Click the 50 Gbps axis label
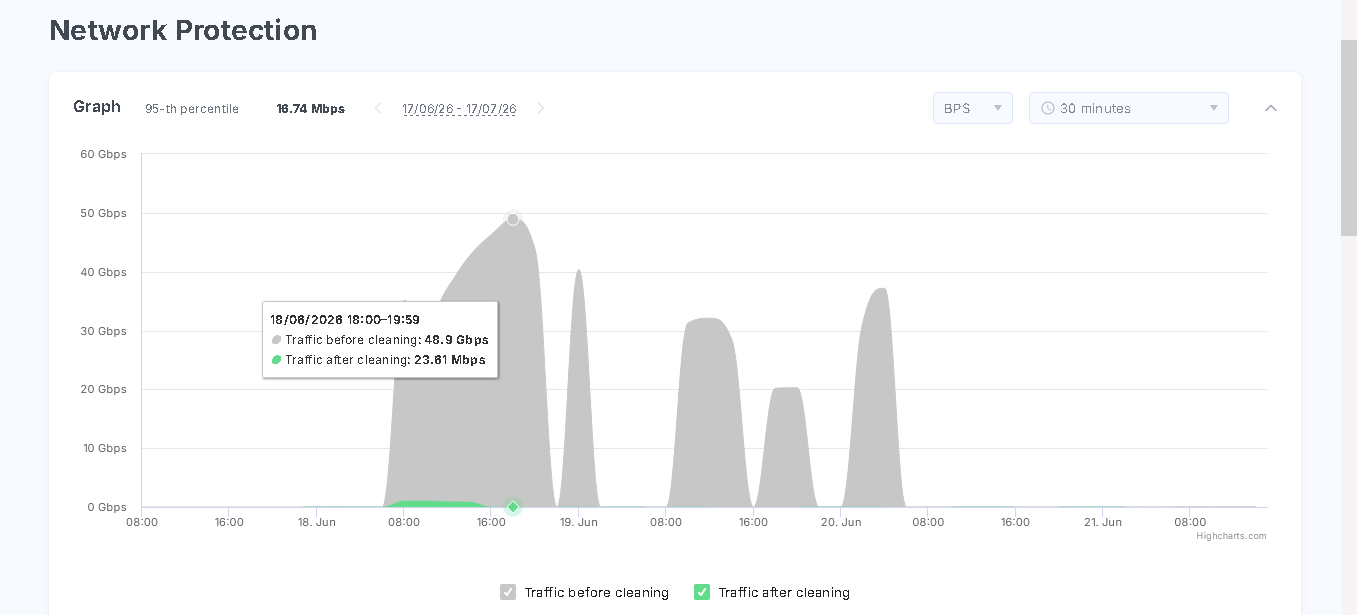This screenshot has width=1357, height=615. click(x=103, y=213)
